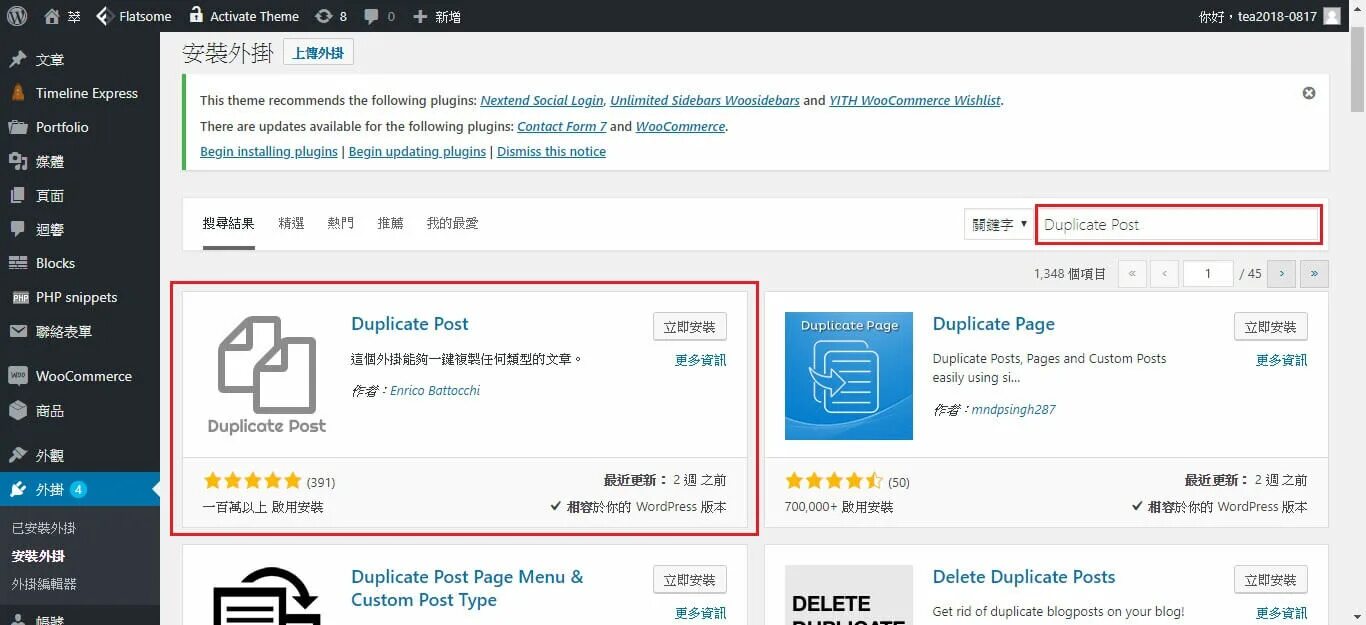The width and height of the screenshot is (1366, 625).
Task: Install the Duplicate Page plugin
Action: tap(1271, 327)
